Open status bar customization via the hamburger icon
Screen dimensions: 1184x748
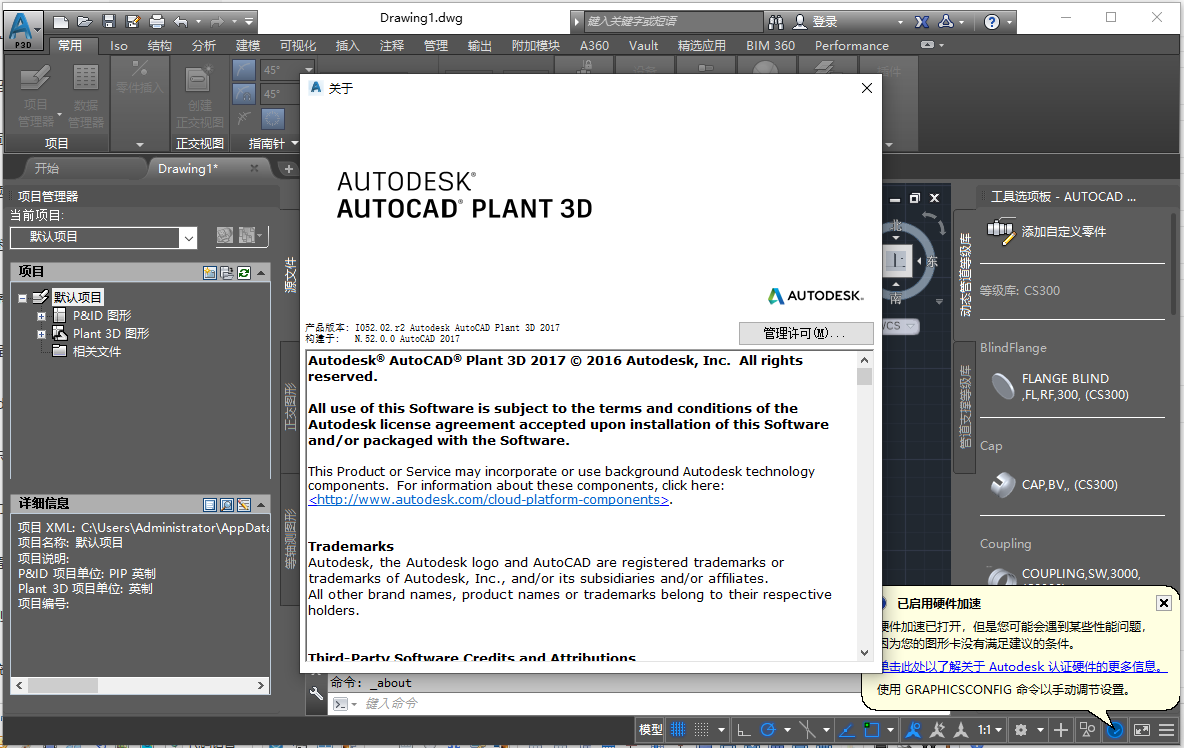[1166, 730]
